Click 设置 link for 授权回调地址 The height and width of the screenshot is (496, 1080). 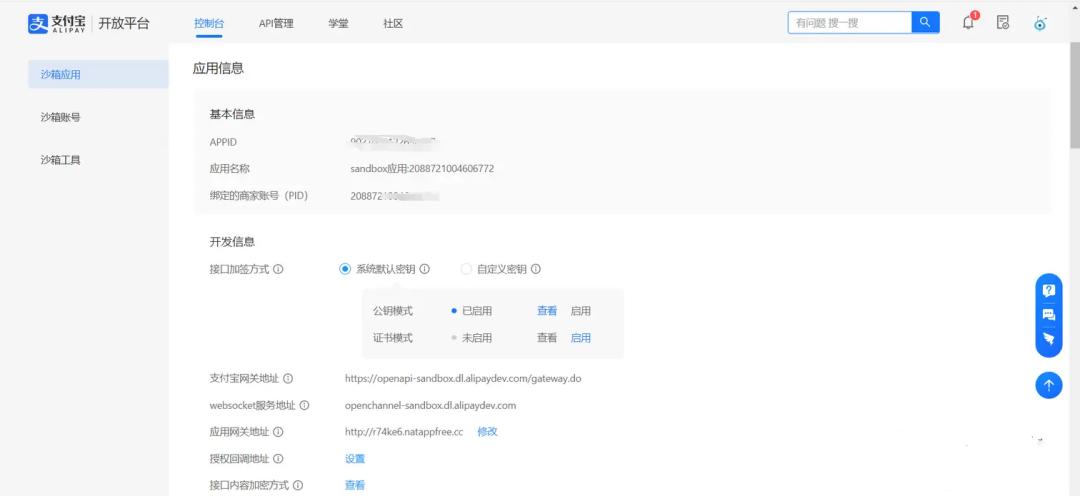355,459
